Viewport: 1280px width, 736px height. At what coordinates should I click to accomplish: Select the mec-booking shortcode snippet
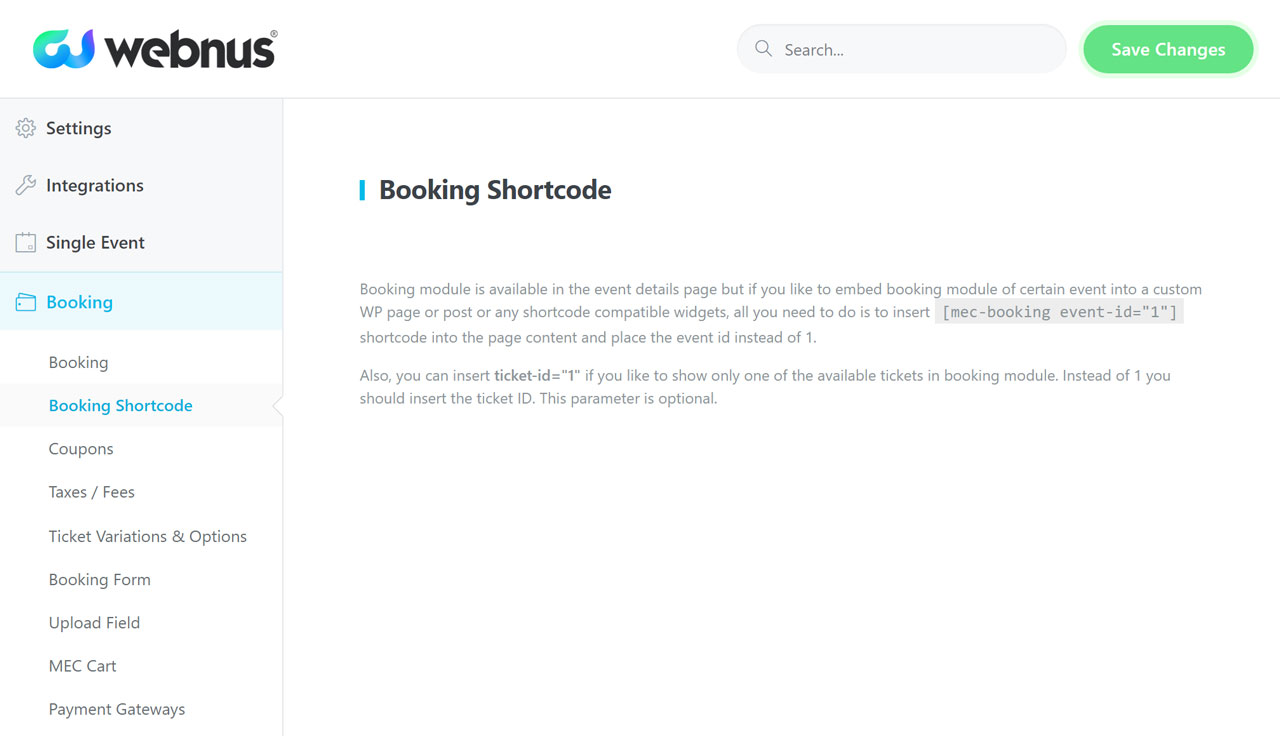(x=1060, y=312)
